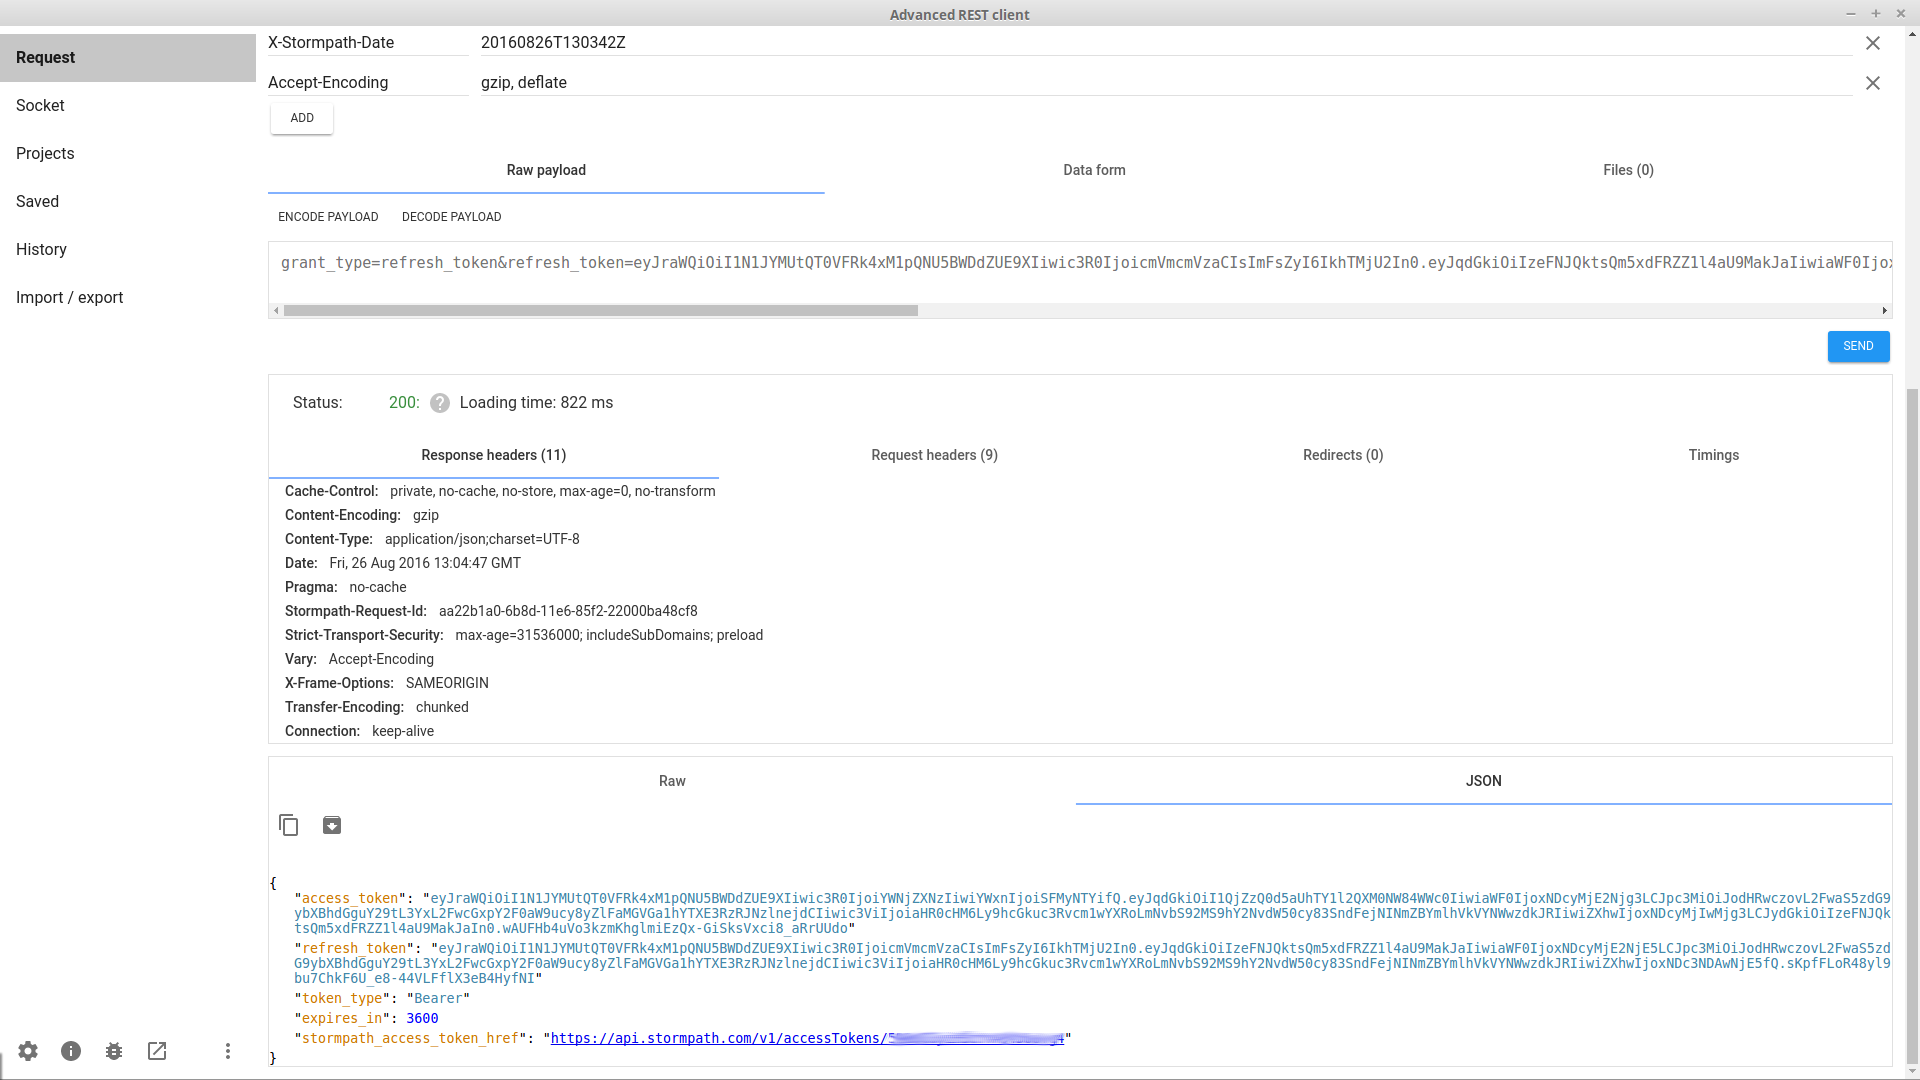This screenshot has height=1080, width=1920.
Task: Switch to Data form tab
Action: pos(1094,170)
